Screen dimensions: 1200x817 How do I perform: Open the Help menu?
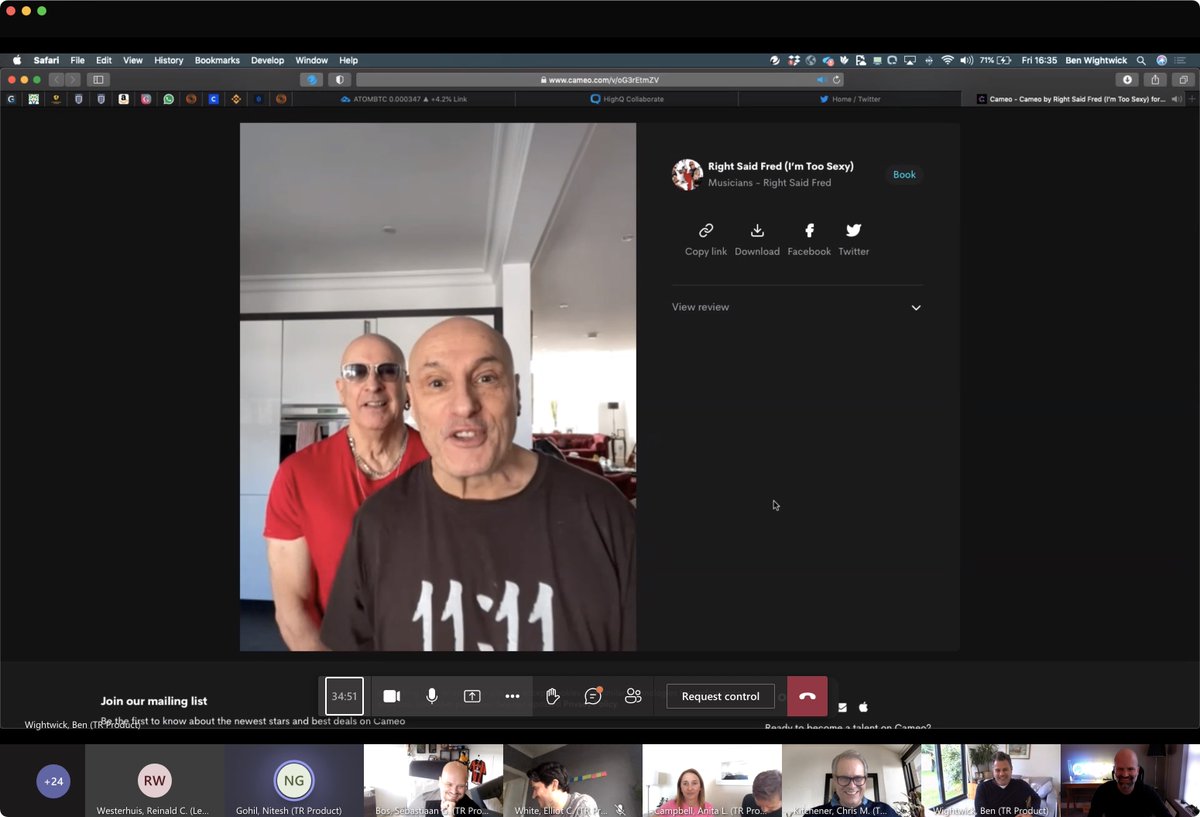(348, 60)
